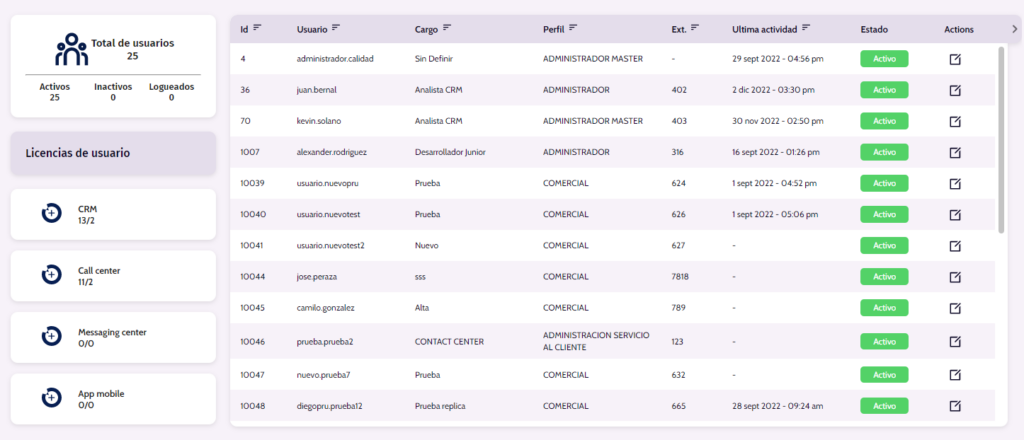The image size is (1024, 440).
Task: Select the Licencias de usuario panel
Action: pos(113,153)
